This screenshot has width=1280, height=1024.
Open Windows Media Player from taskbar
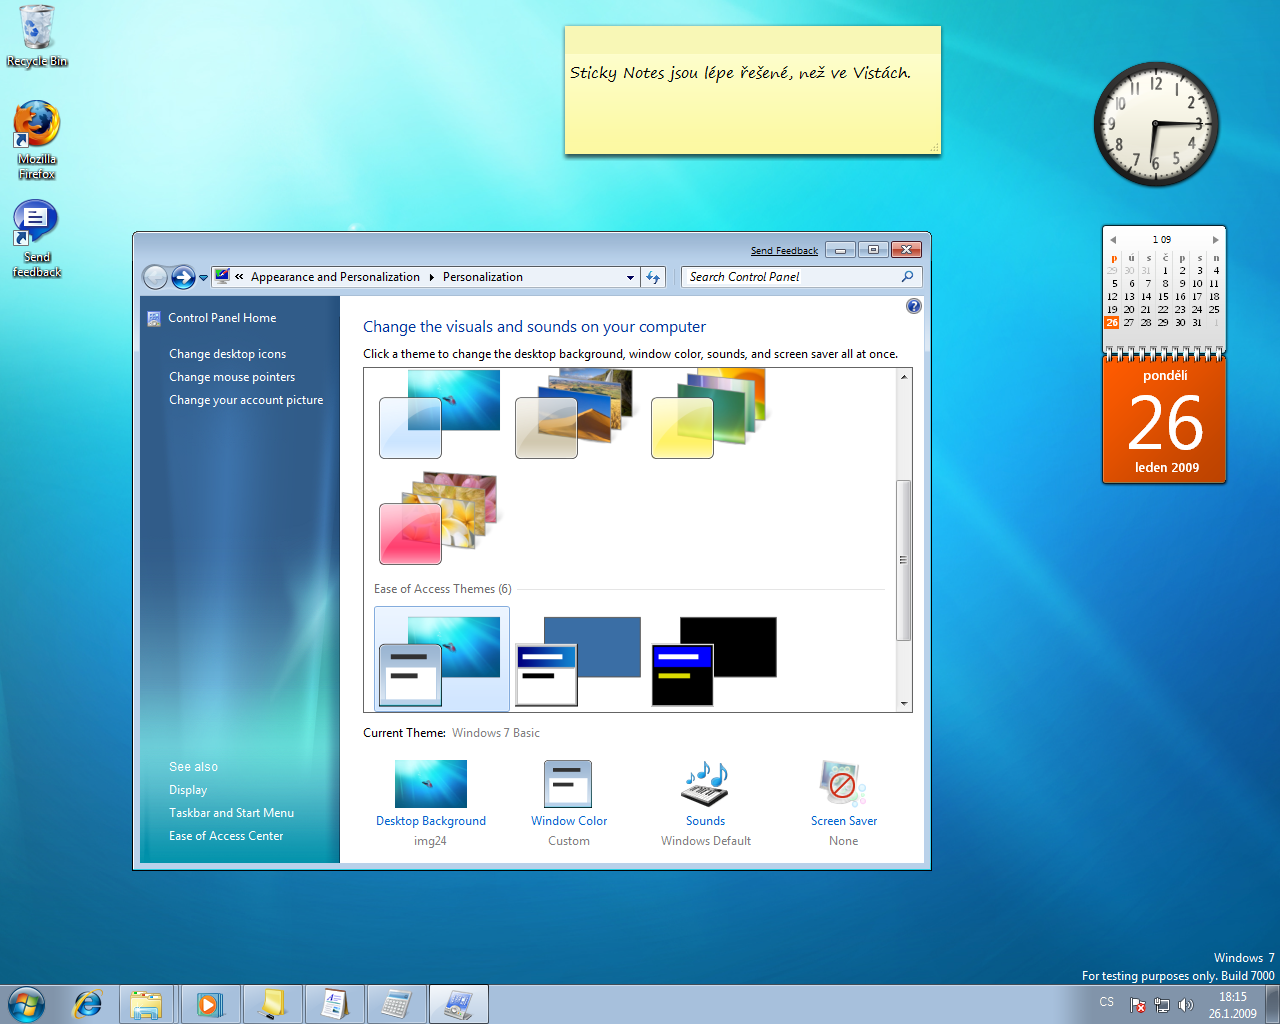click(x=209, y=1004)
